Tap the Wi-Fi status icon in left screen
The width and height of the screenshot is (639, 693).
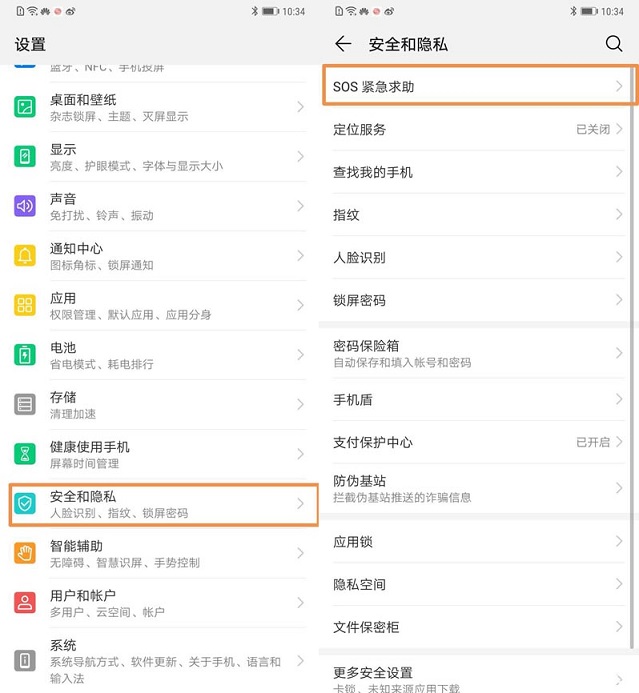33,11
